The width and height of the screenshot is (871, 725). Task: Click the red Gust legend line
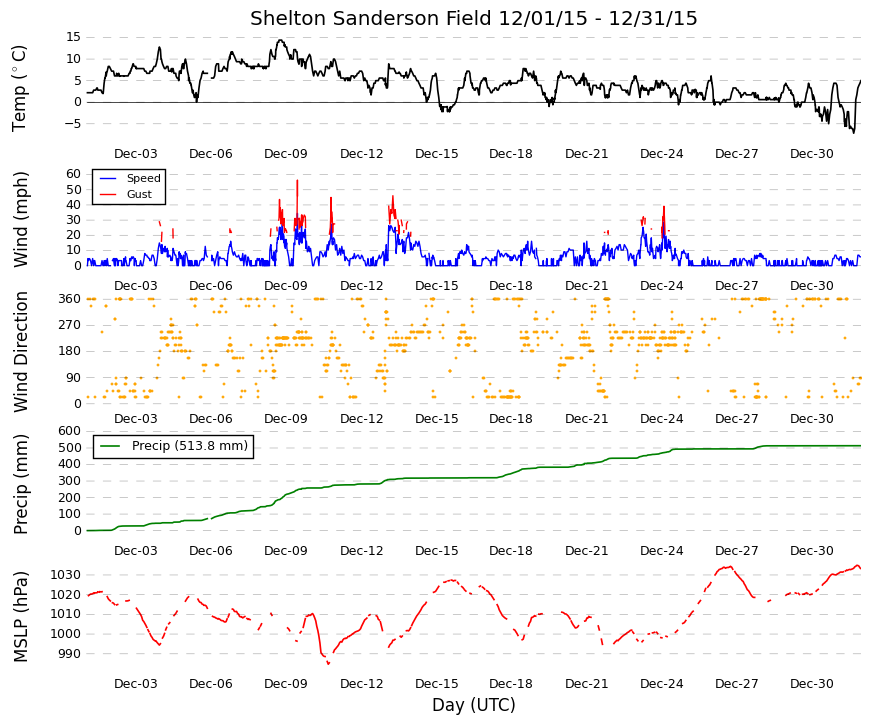[x=108, y=194]
